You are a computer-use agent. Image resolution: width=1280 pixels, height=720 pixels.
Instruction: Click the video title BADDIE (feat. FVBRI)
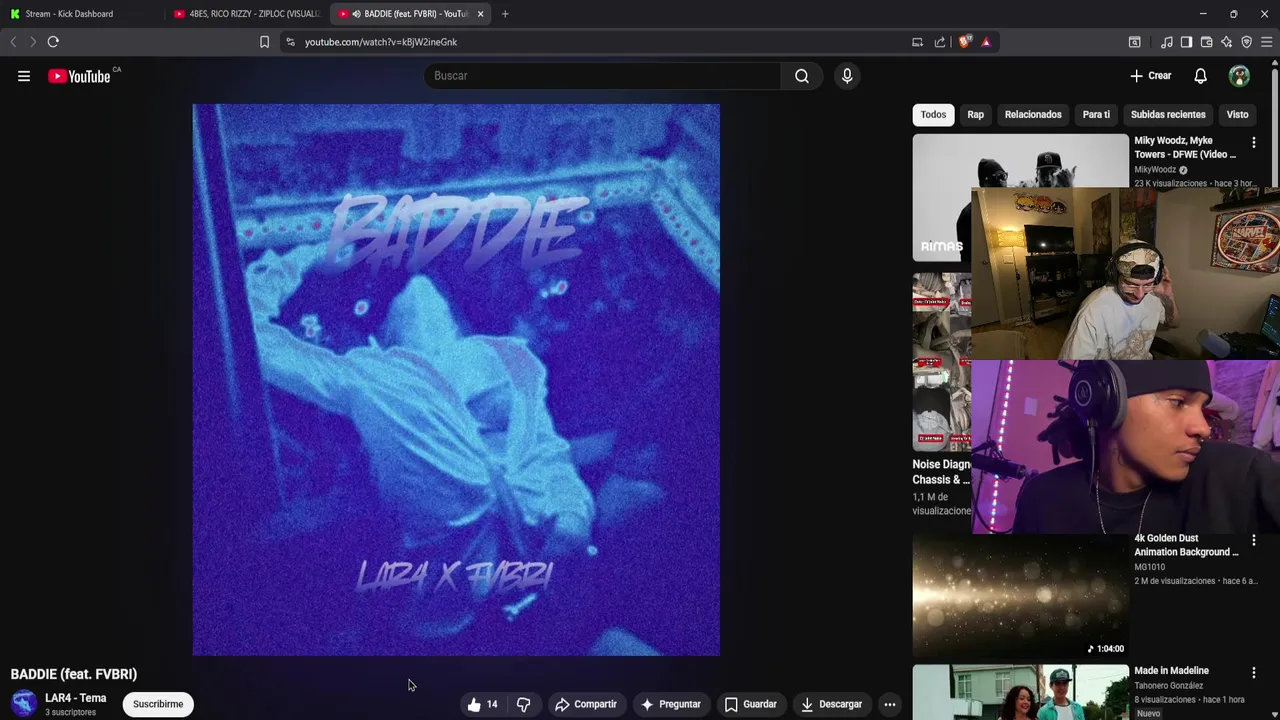click(x=74, y=674)
